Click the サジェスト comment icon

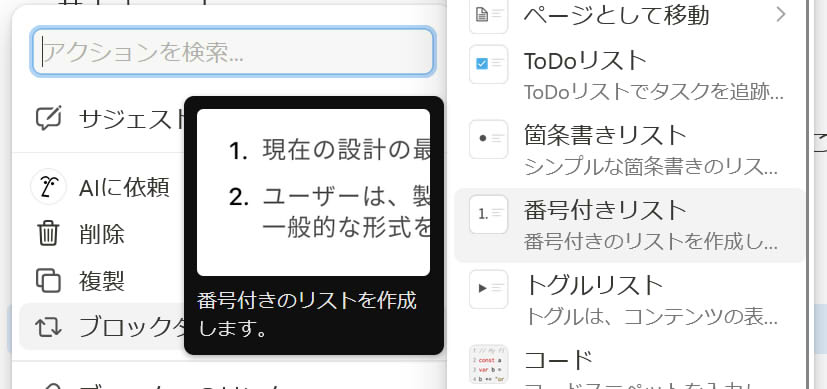(x=49, y=119)
